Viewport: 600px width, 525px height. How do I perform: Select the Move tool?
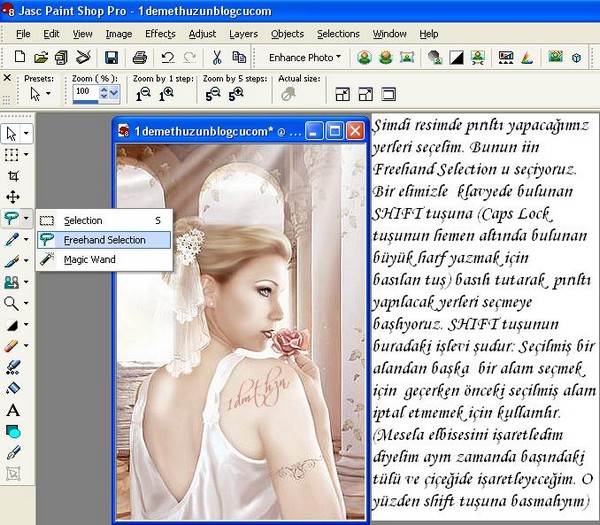pos(12,197)
